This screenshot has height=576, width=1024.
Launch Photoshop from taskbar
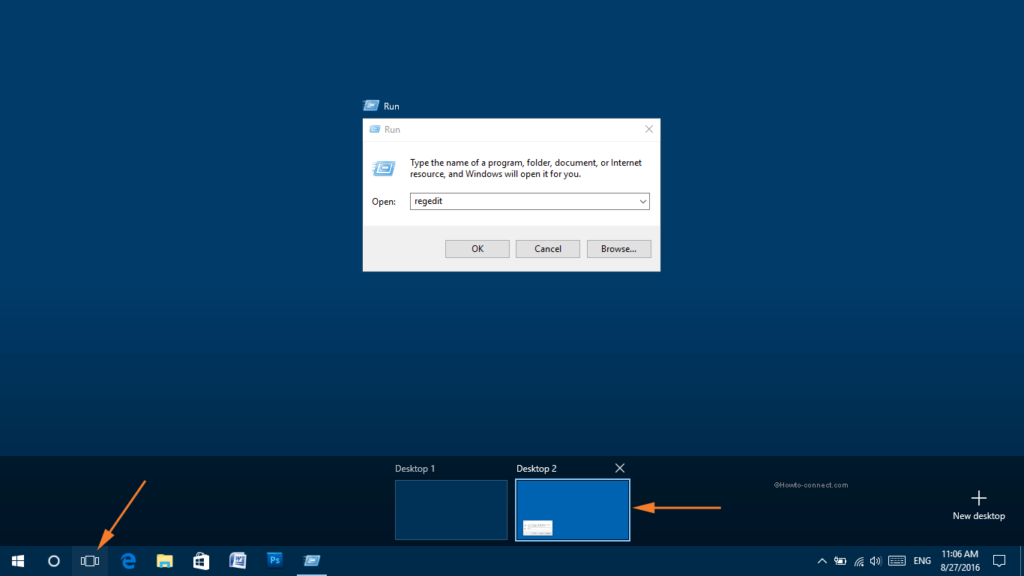tap(274, 560)
